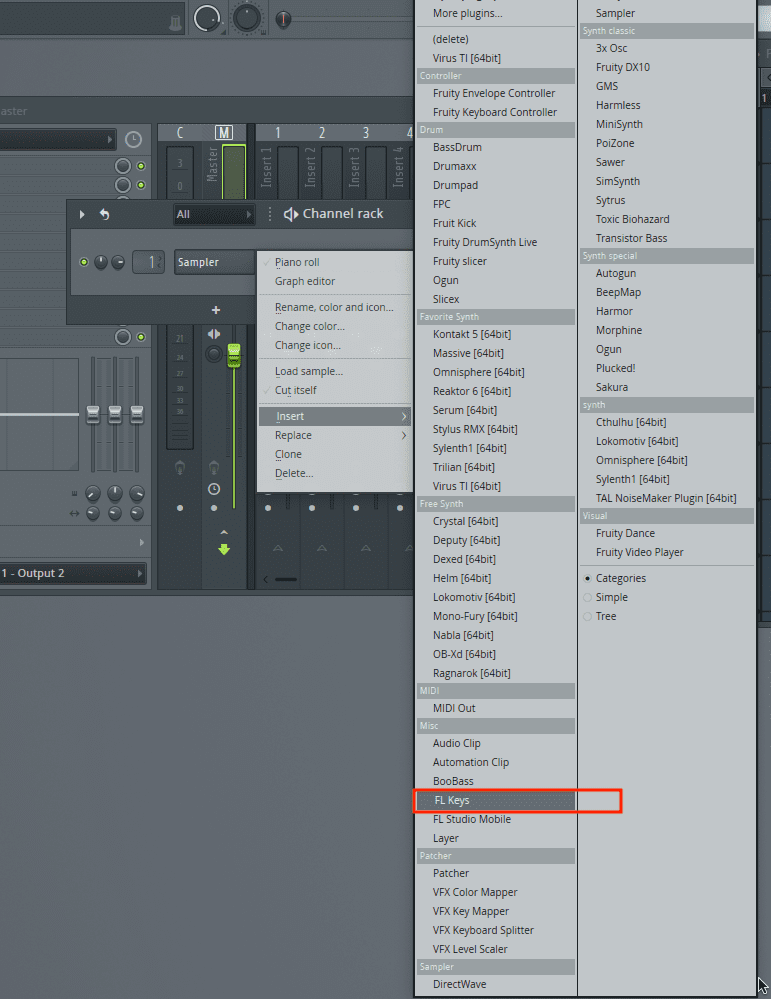This screenshot has height=999, width=771.
Task: Click the arm recording icon on C track
Action: coord(180,468)
